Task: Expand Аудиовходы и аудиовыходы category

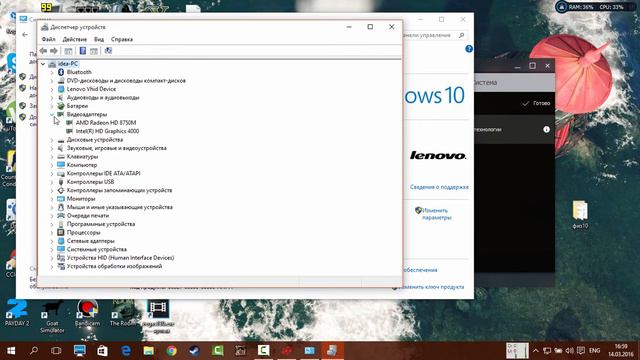Action: click(52, 98)
